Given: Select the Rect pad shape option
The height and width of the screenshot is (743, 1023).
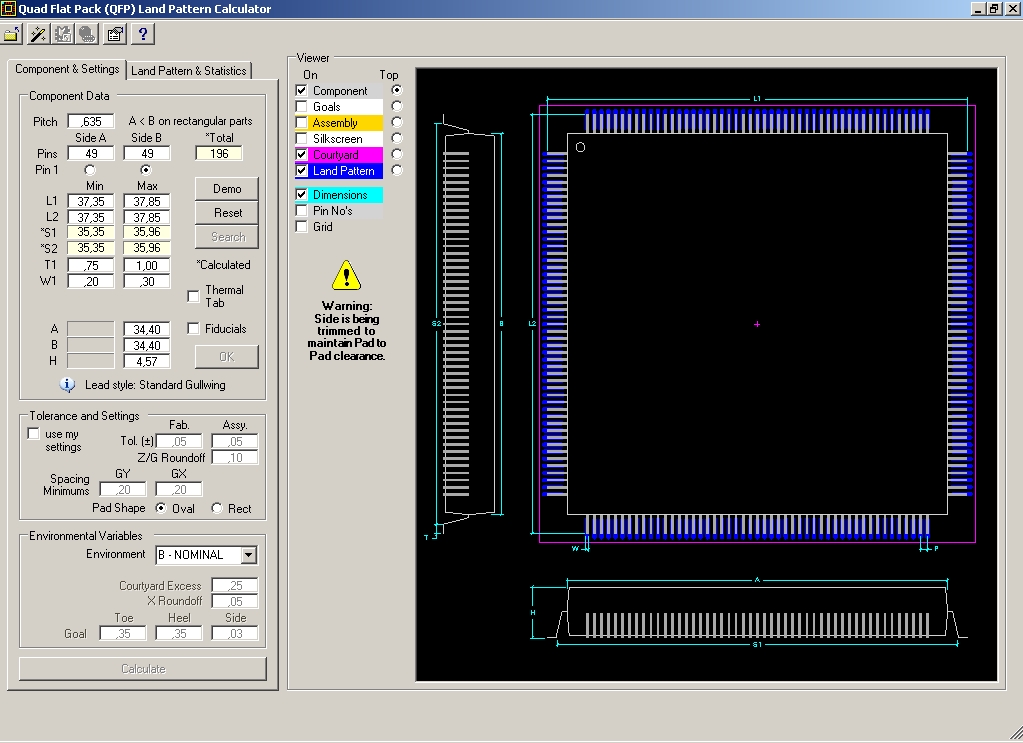Looking at the screenshot, I should pos(217,508).
